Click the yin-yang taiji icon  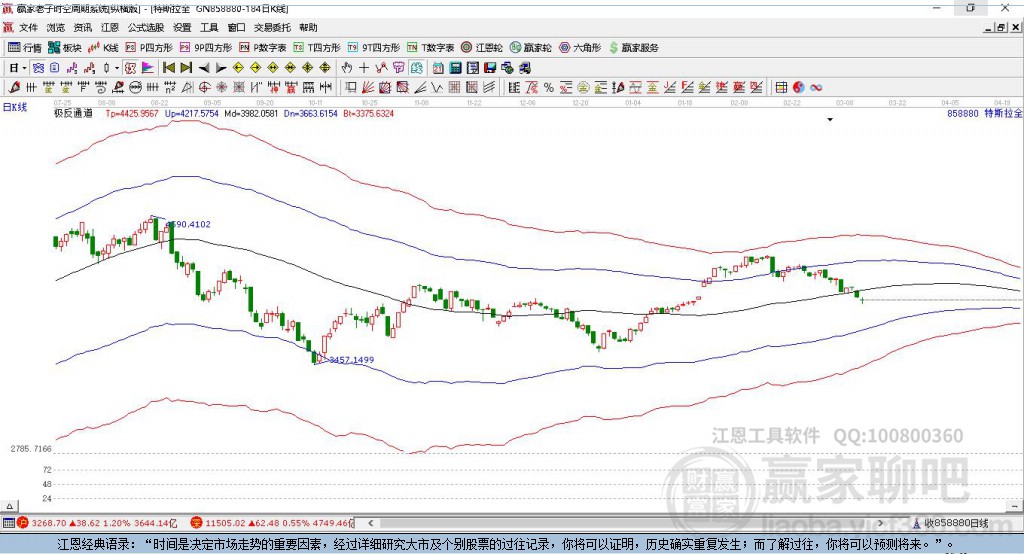click(799, 88)
